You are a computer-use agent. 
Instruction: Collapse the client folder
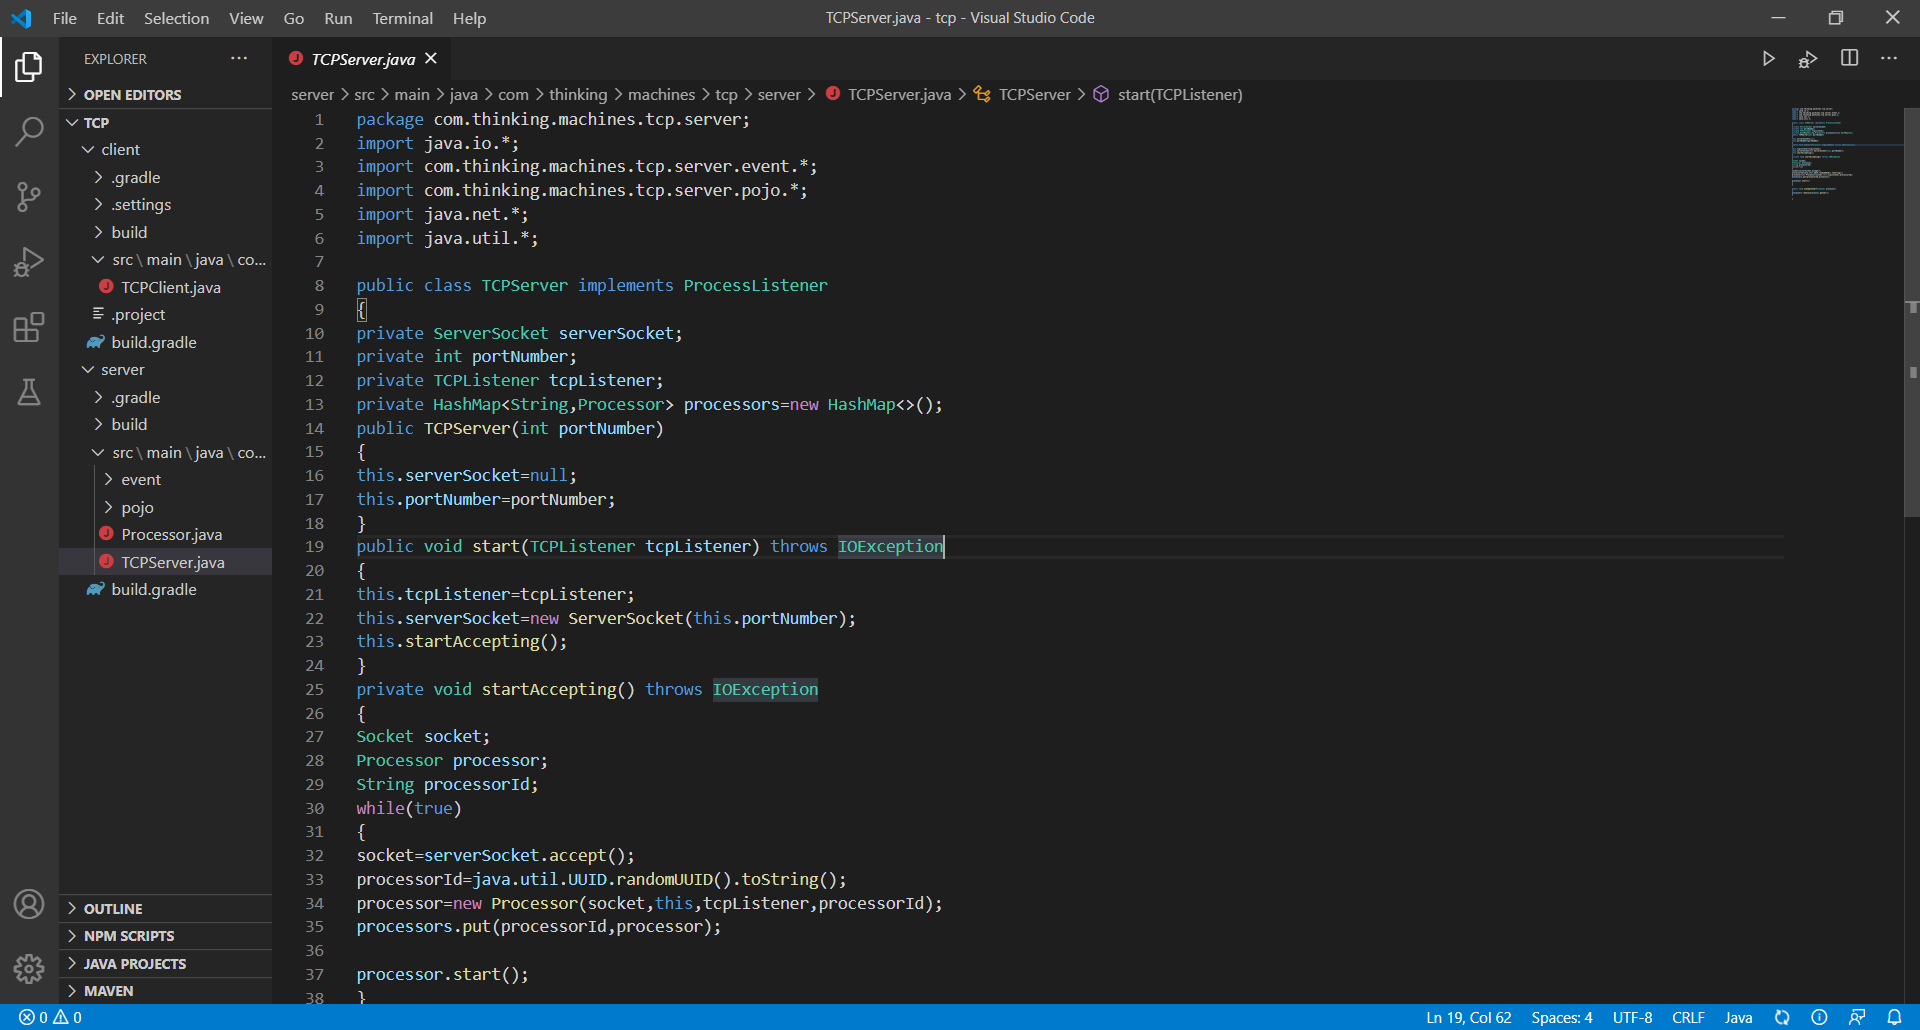(x=166, y=149)
